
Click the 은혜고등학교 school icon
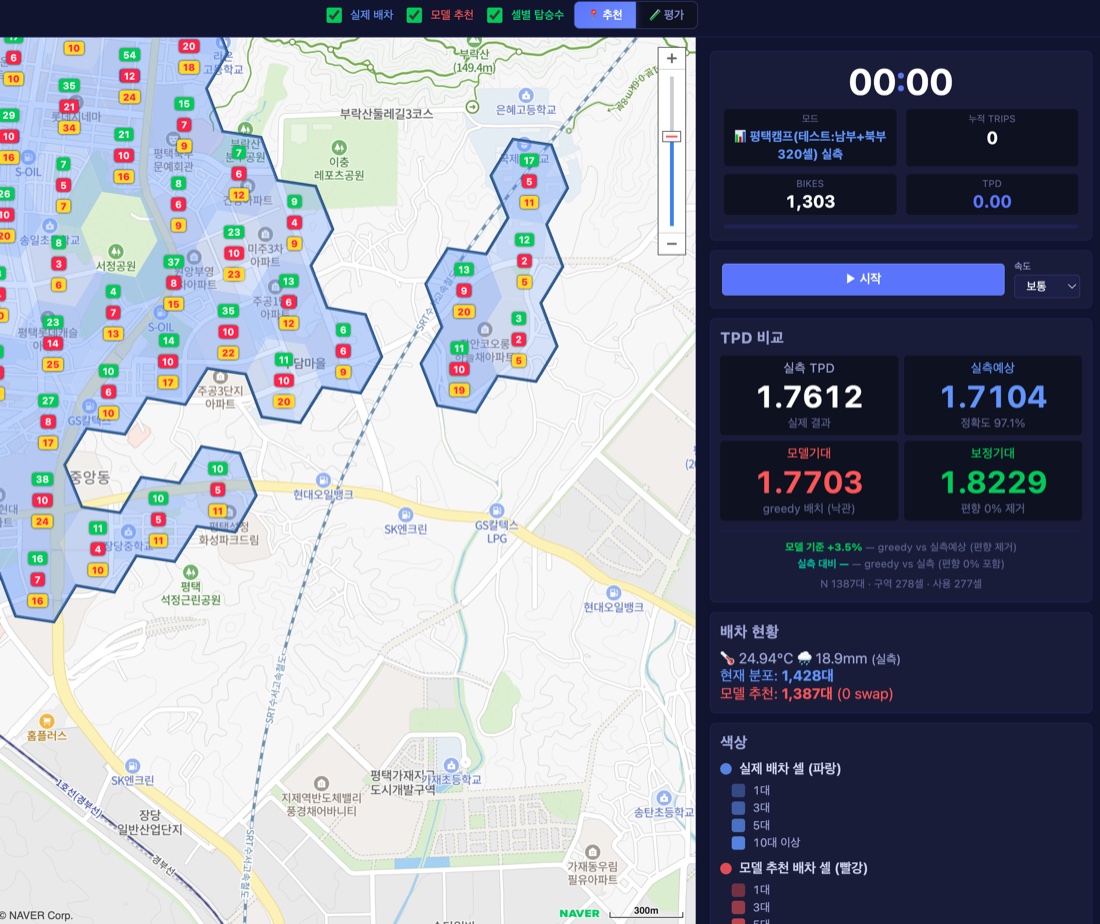525,95
